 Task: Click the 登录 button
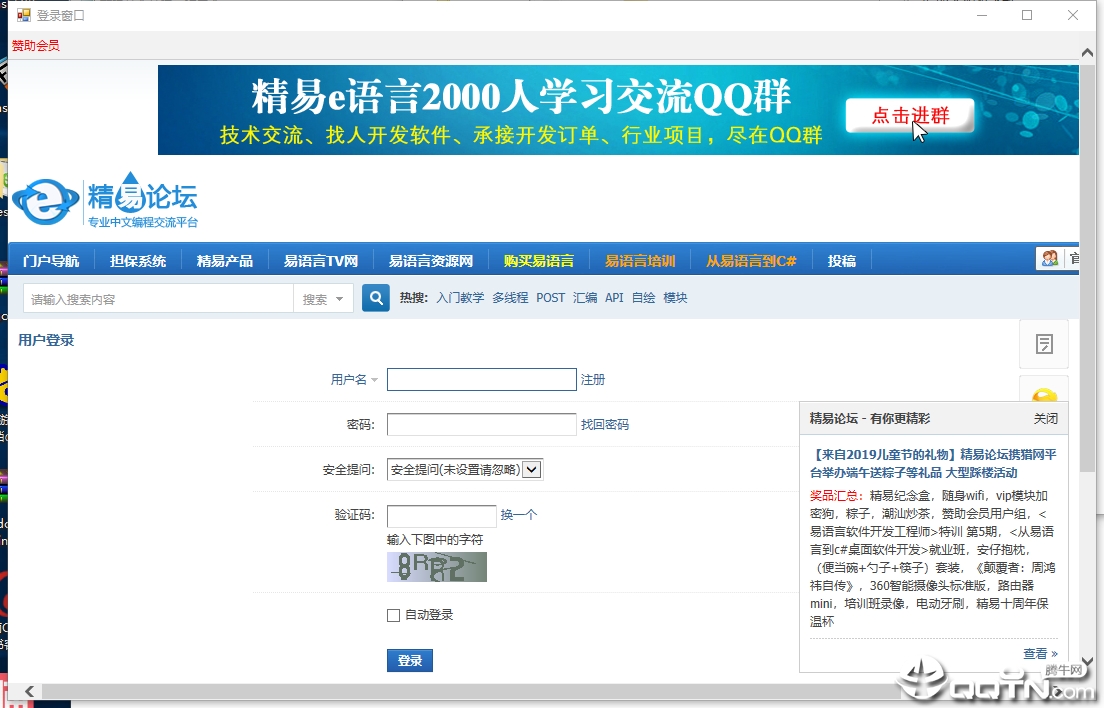coord(409,660)
